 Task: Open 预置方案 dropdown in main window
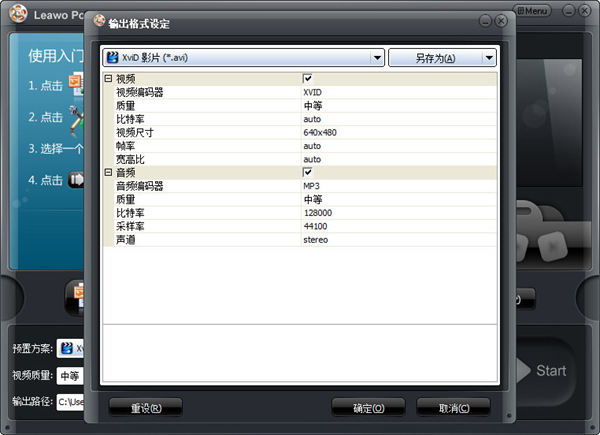pos(70,348)
